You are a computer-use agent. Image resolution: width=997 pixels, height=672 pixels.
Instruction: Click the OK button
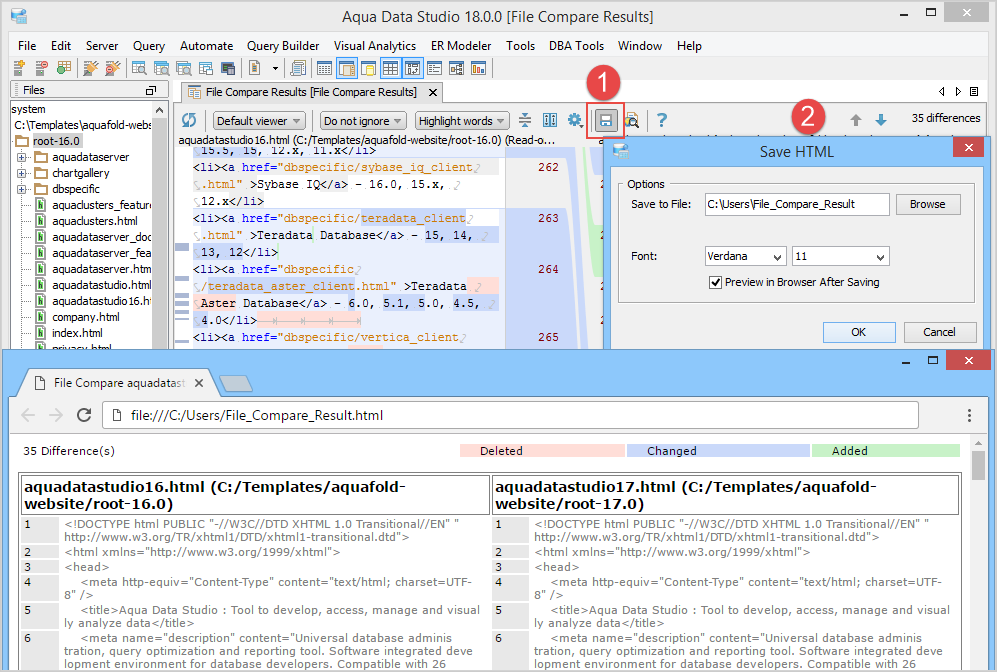(858, 332)
